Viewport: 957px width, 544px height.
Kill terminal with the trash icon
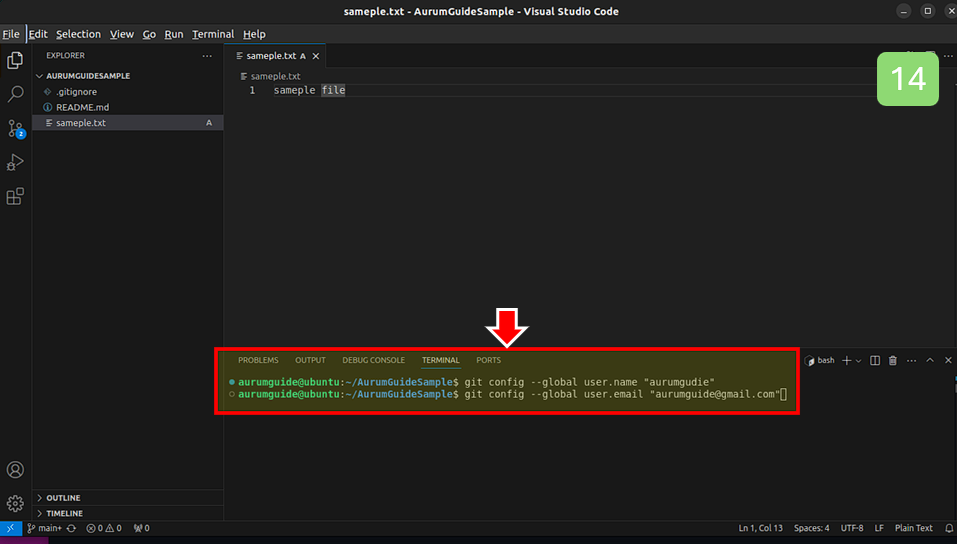point(892,360)
